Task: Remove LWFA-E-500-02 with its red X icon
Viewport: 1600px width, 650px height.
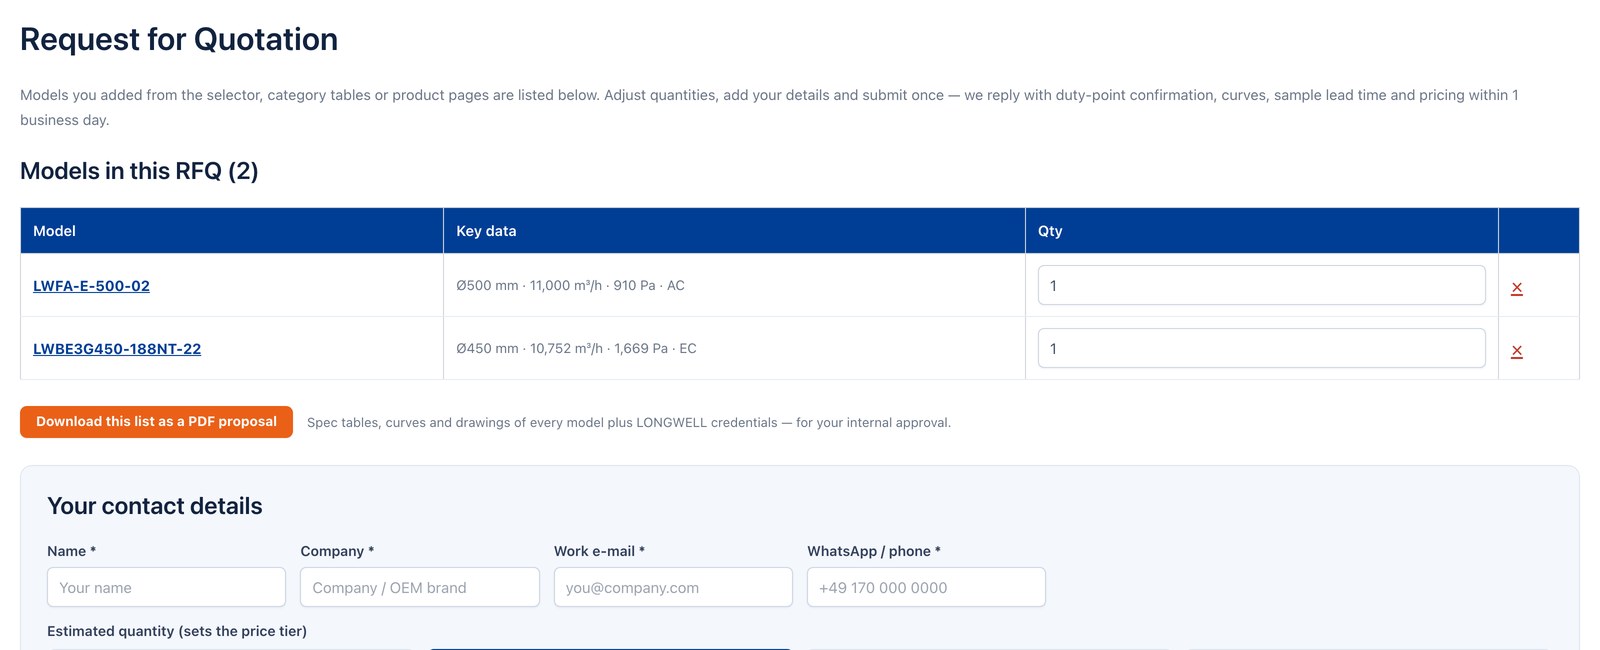Action: [1517, 288]
